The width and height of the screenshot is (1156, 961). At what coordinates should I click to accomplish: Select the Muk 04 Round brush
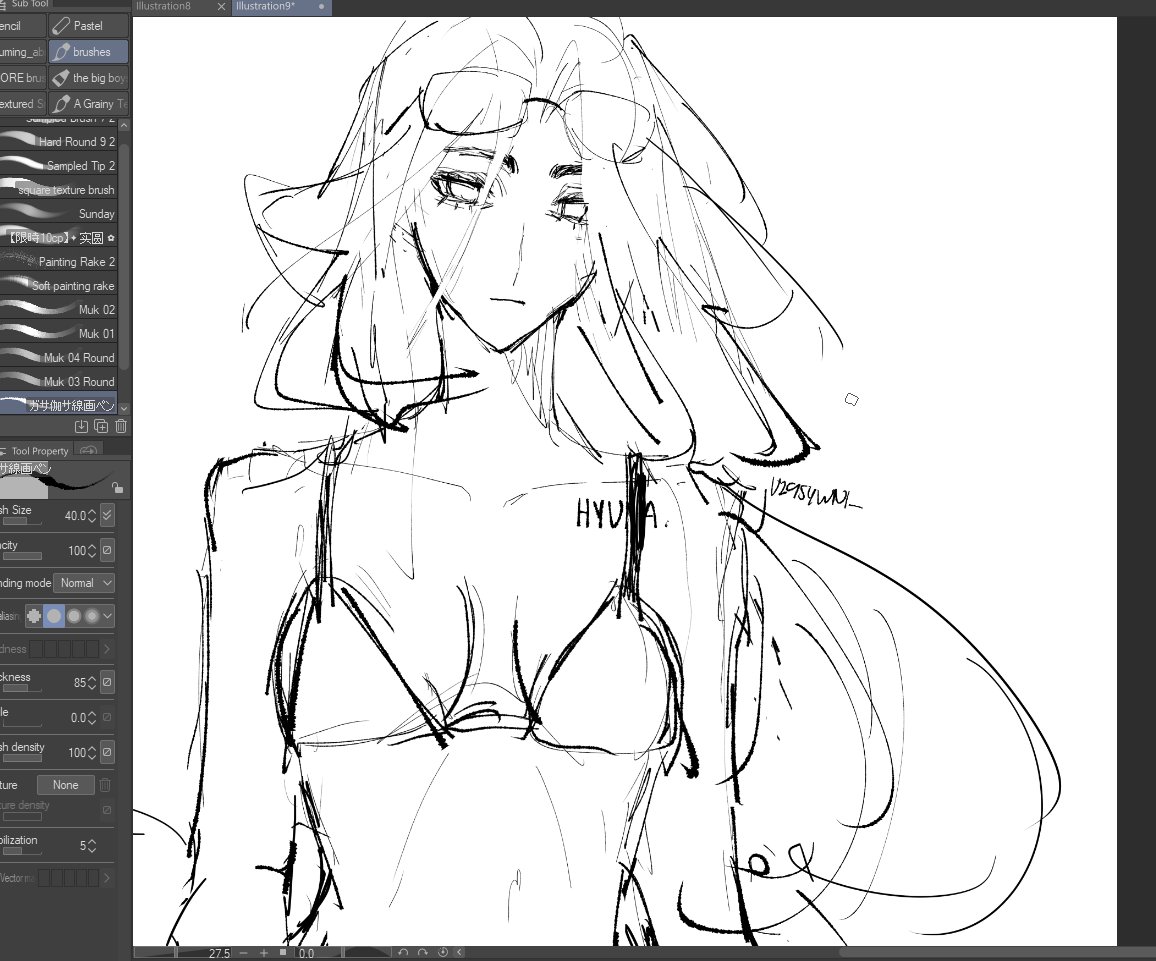point(58,357)
